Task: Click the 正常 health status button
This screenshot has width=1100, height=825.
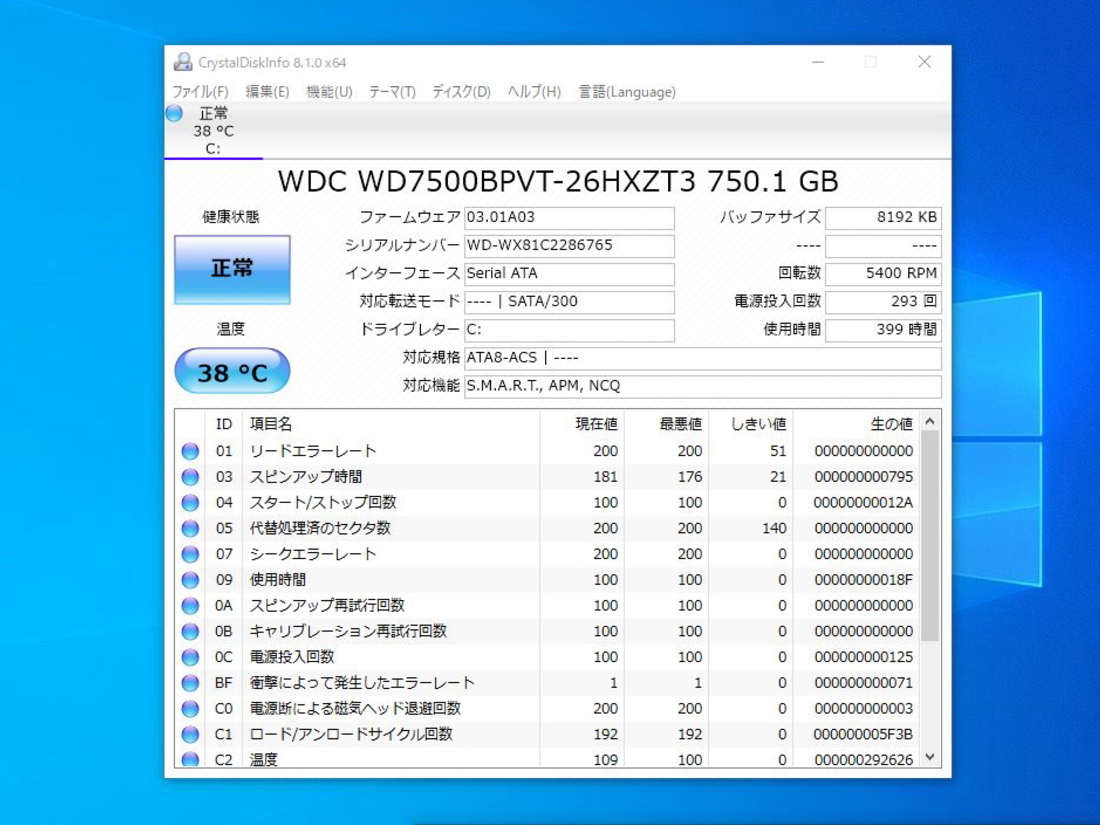Action: (232, 269)
